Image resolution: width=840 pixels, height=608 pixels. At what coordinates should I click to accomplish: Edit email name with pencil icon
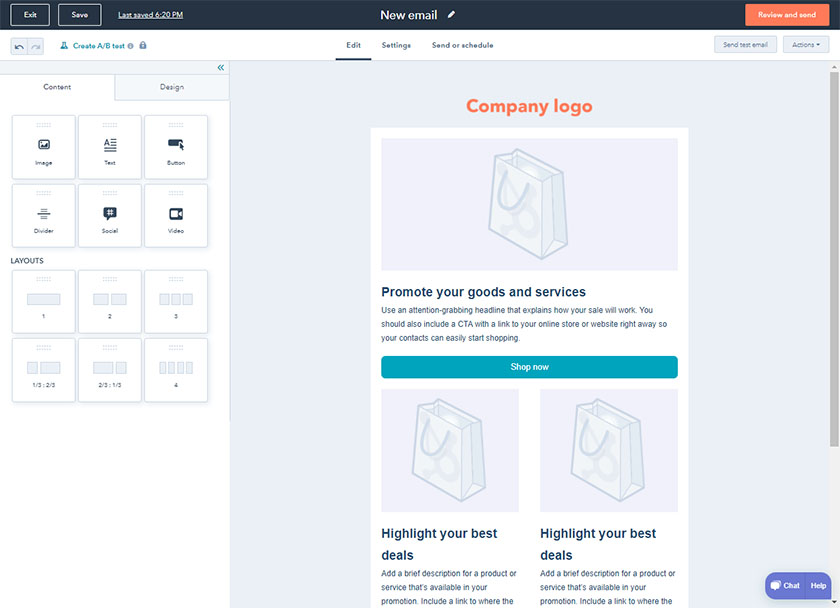click(x=452, y=15)
